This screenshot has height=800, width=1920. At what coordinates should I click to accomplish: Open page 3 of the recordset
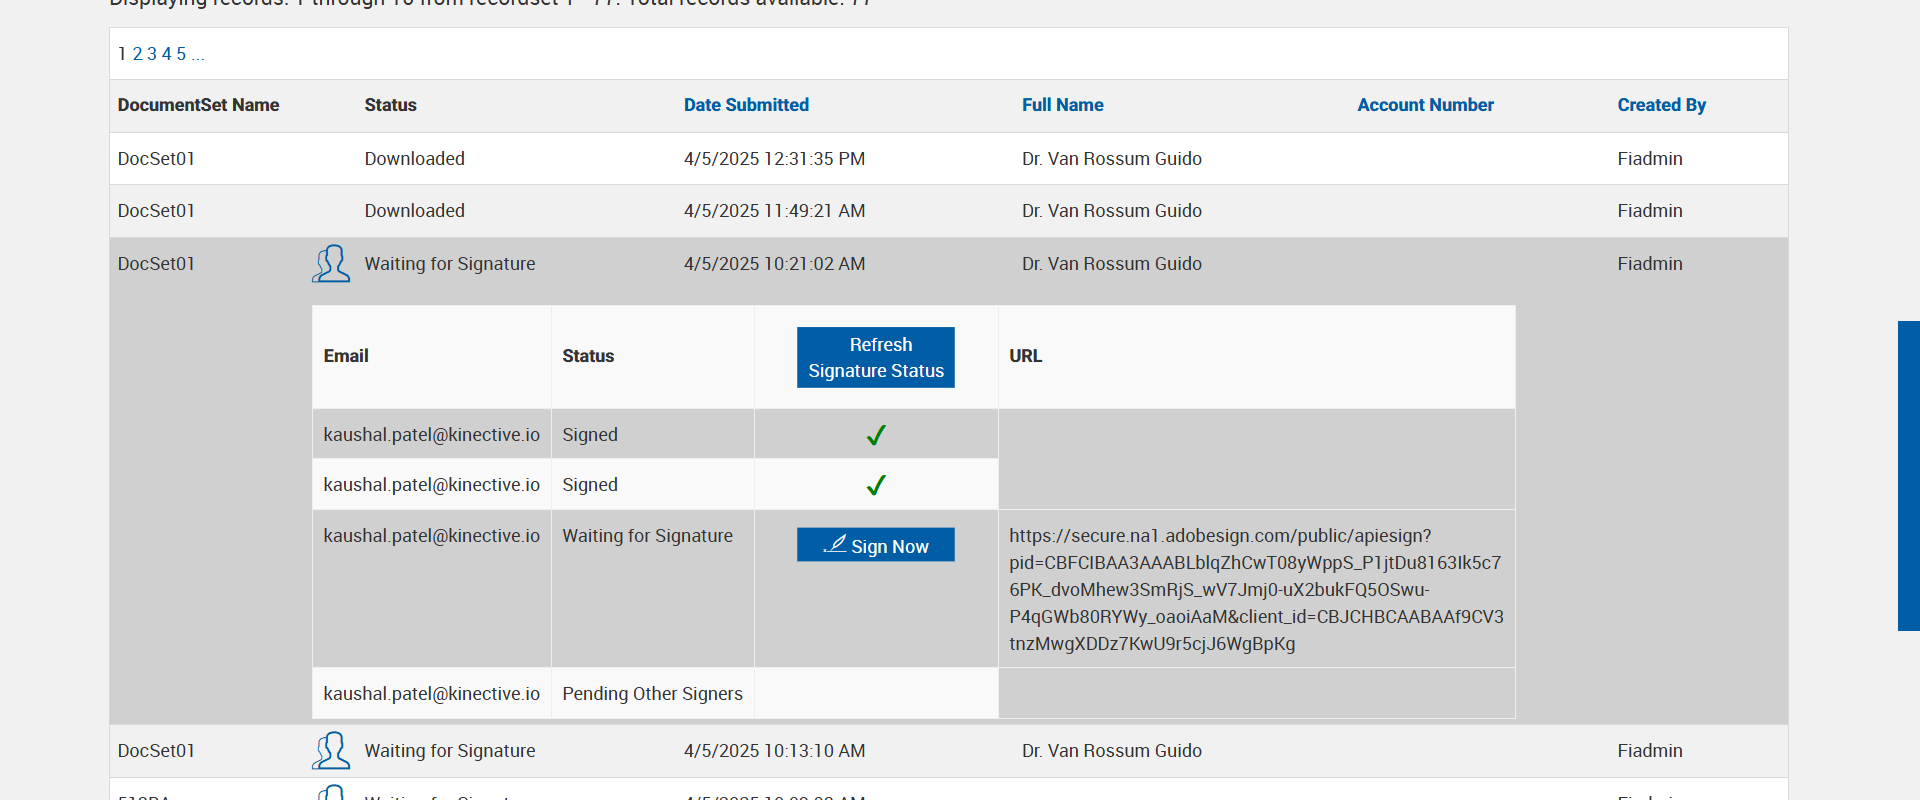click(x=152, y=54)
